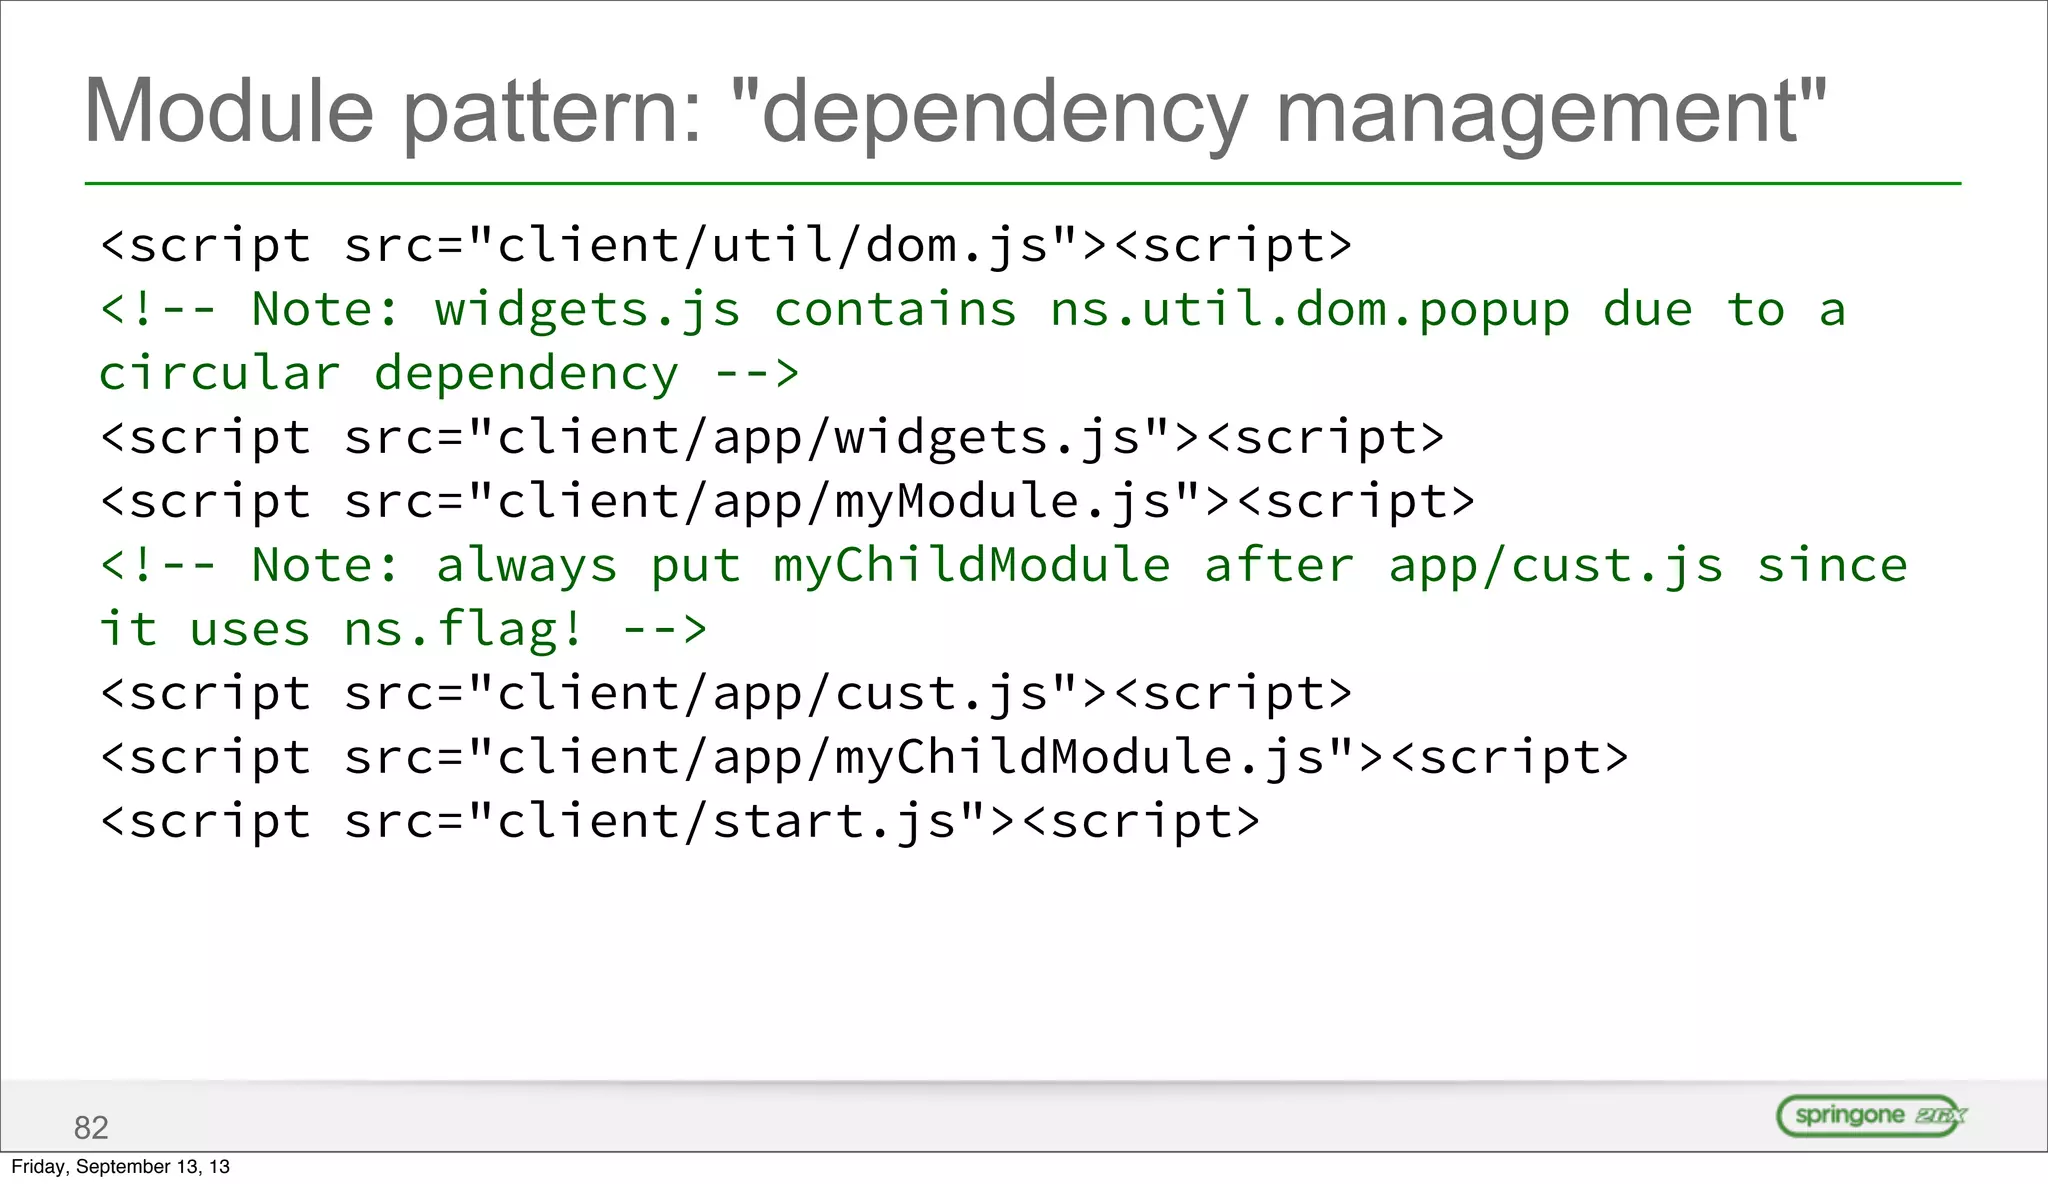Click the SpringOne 2GX logo
The height and width of the screenshot is (1184, 2048).
(x=1872, y=1116)
